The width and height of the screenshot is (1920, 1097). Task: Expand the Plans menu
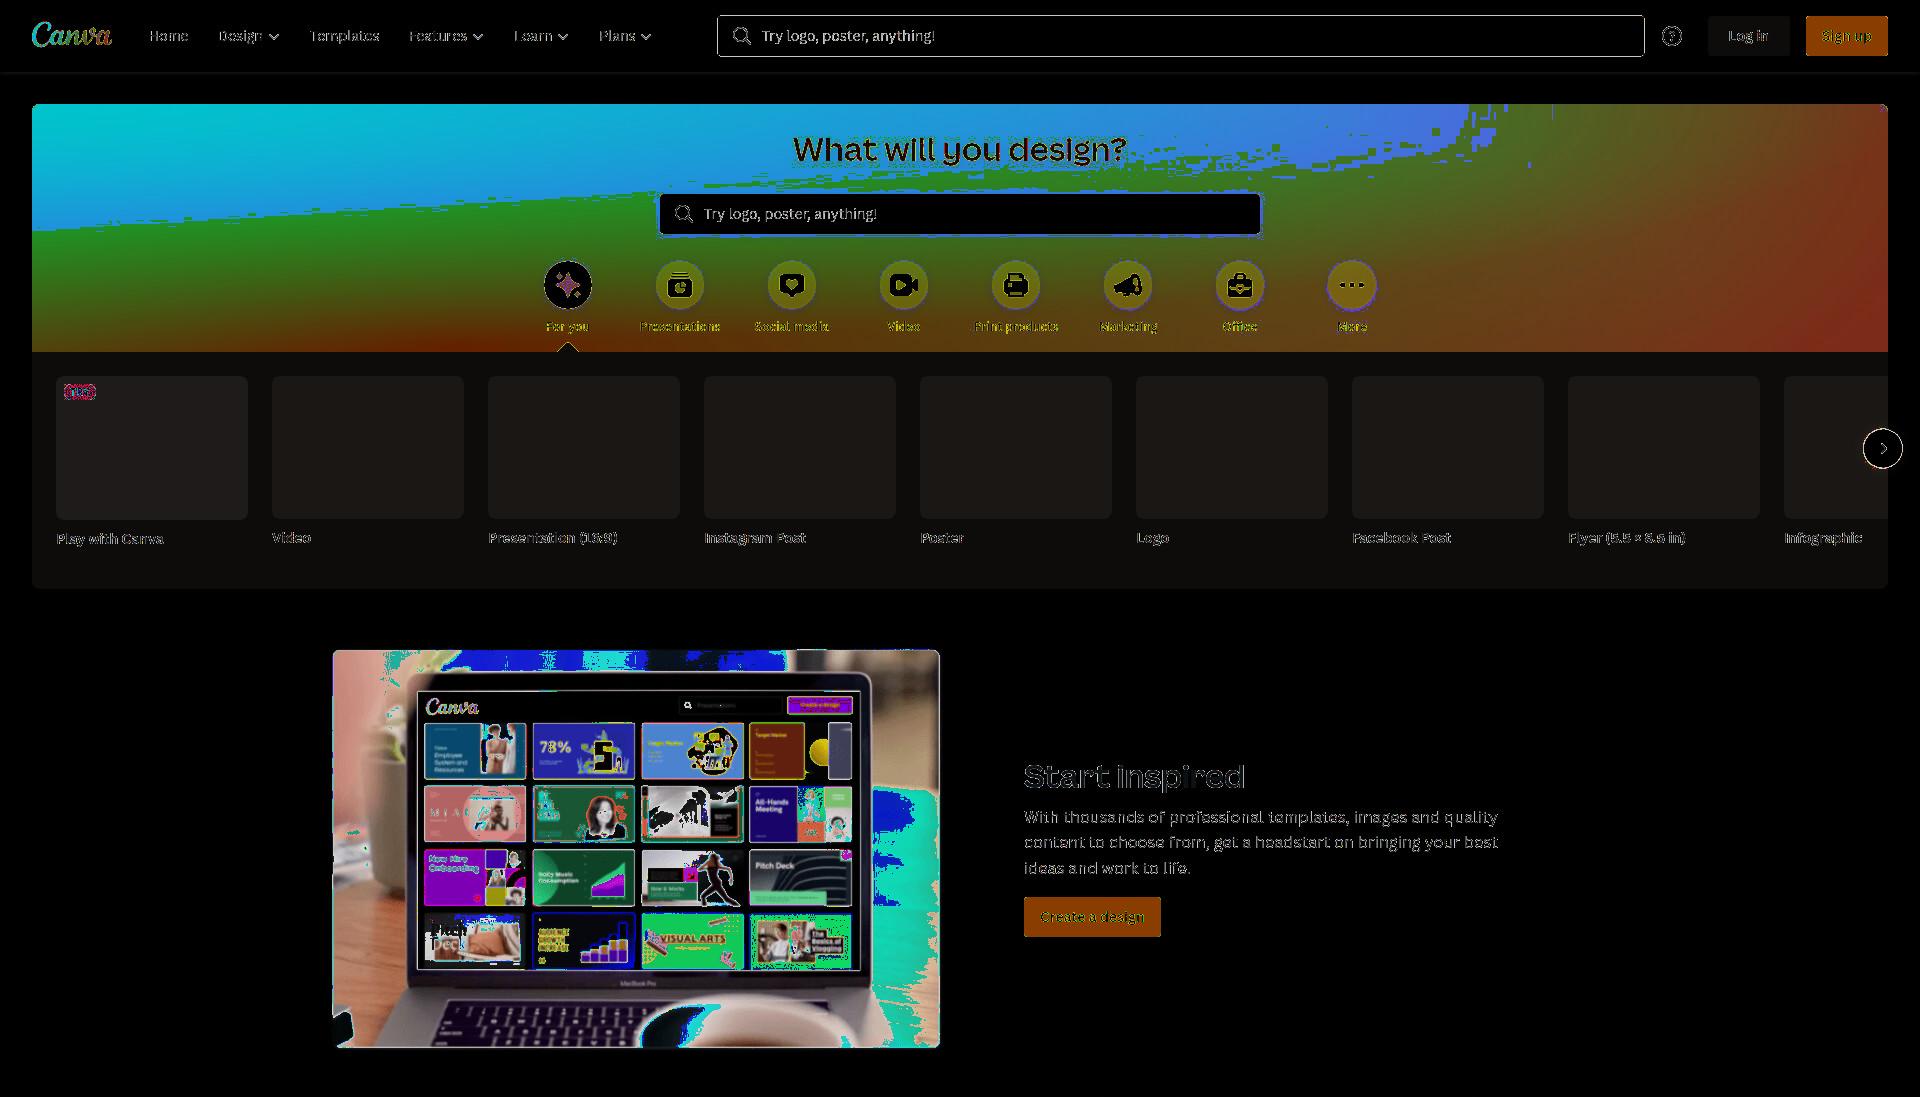[x=625, y=36]
